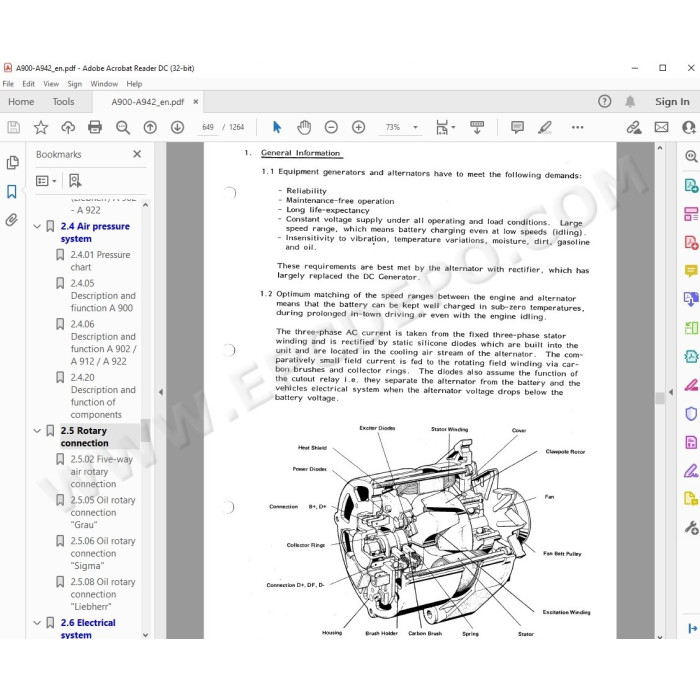Open Find text with the magnifier icon
Image resolution: width=700 pixels, height=700 pixels.
coord(122,127)
